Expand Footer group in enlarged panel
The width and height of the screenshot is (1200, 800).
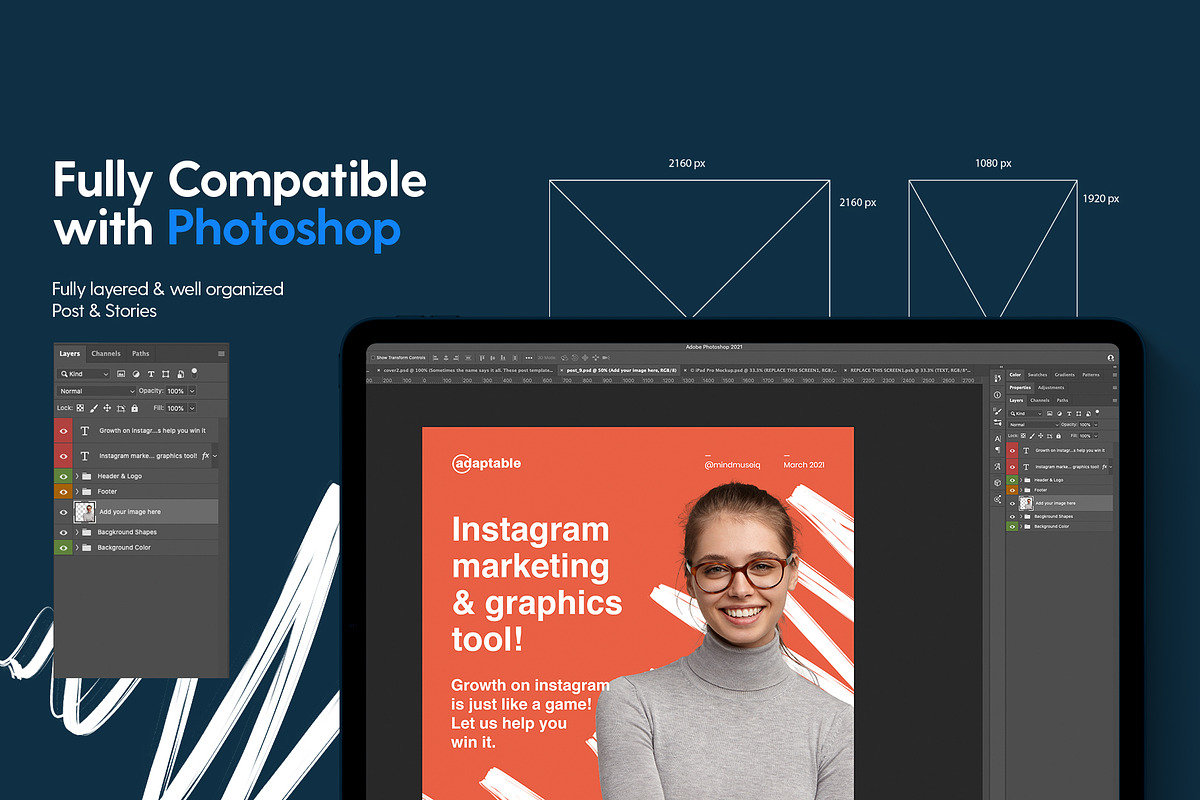point(77,491)
